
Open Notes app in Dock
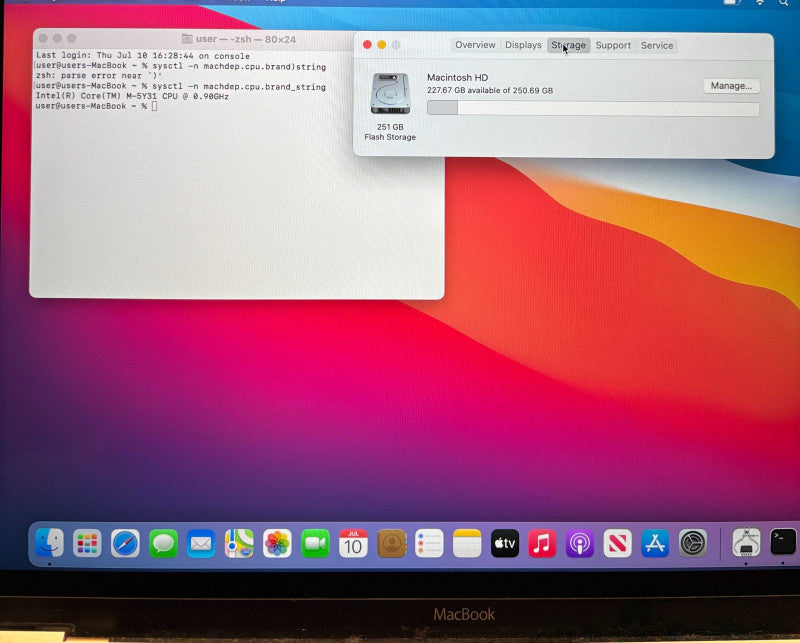click(467, 543)
